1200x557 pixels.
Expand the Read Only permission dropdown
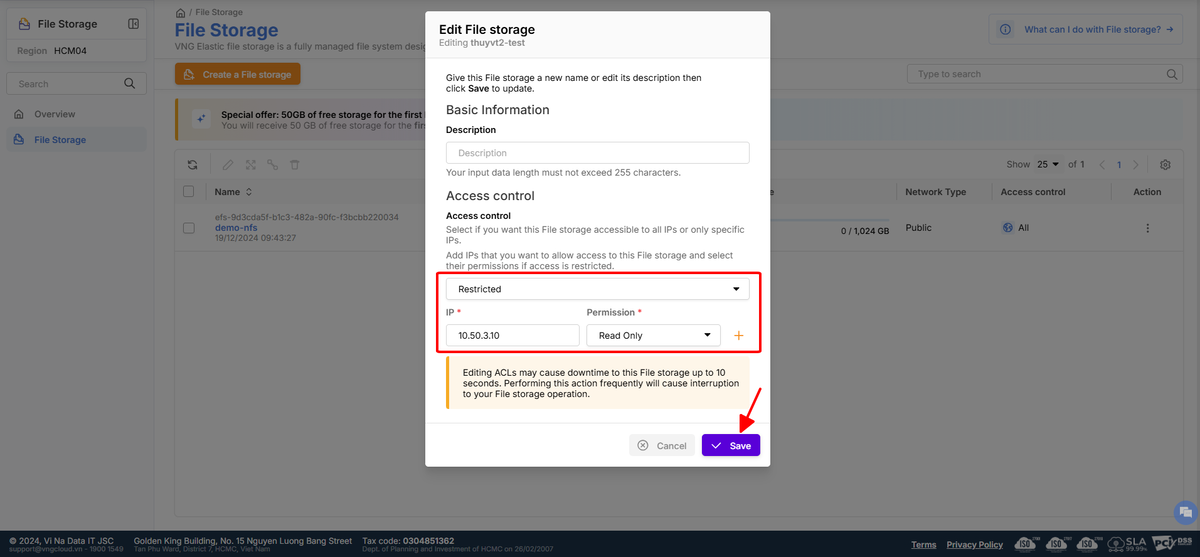(x=652, y=336)
